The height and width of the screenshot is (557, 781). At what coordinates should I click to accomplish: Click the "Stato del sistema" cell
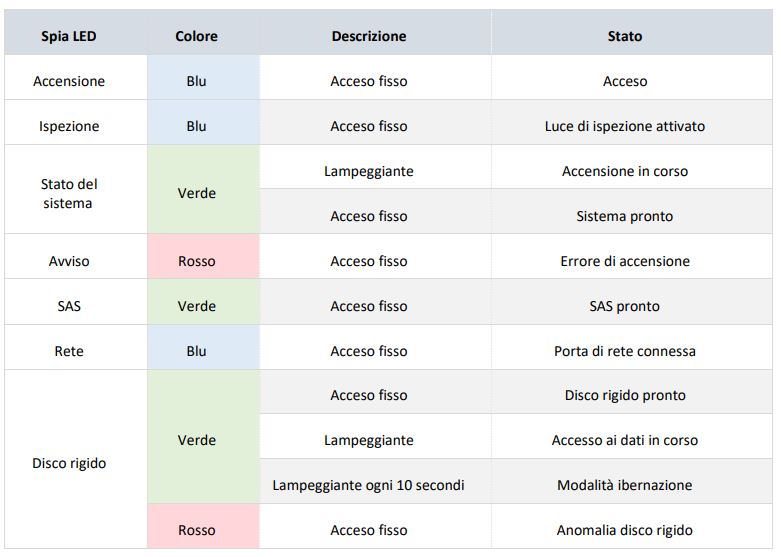pos(69,193)
